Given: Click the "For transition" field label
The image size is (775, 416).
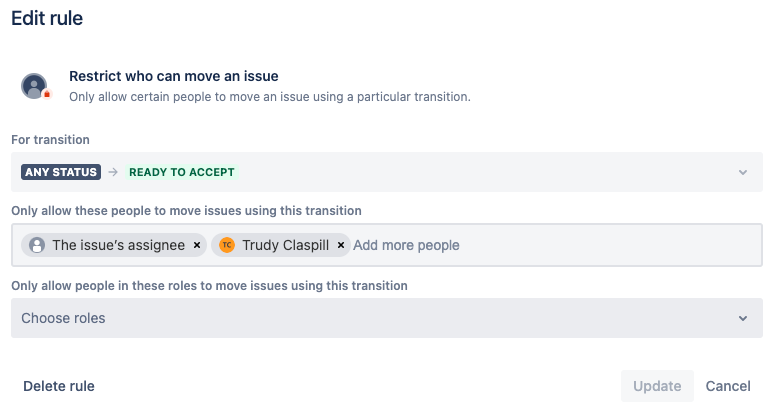Looking at the screenshot, I should [50, 140].
